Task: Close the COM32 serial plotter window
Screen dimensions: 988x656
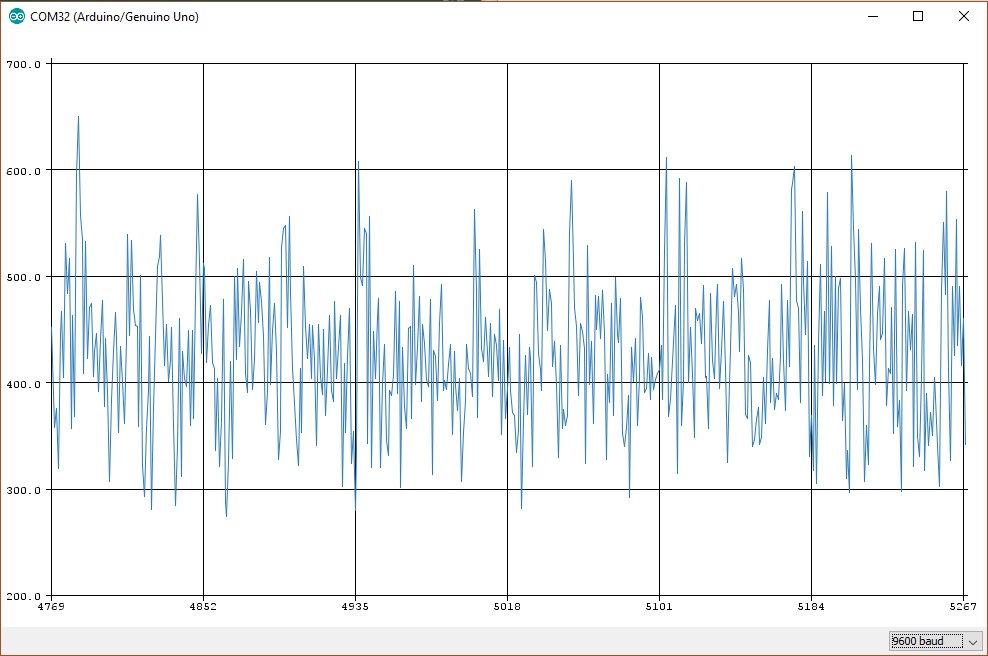Action: (963, 16)
